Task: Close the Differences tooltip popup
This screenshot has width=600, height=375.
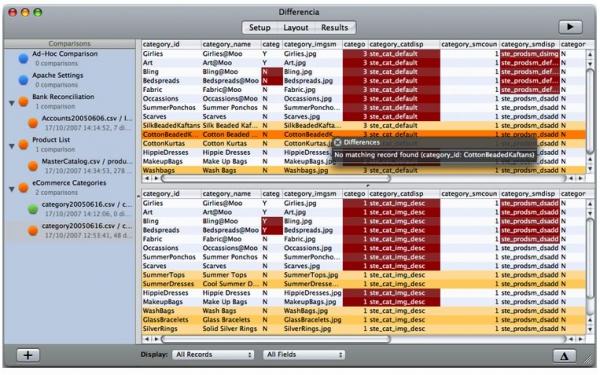Action: coord(337,142)
